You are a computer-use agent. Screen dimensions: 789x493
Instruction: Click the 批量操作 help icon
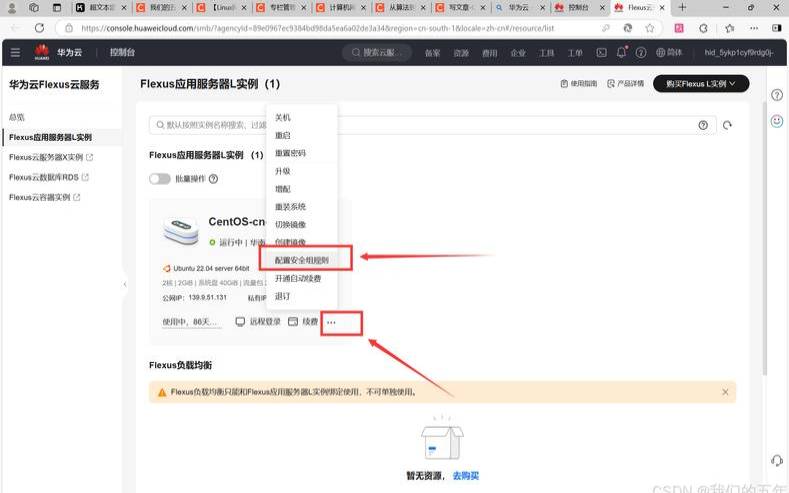pos(213,179)
